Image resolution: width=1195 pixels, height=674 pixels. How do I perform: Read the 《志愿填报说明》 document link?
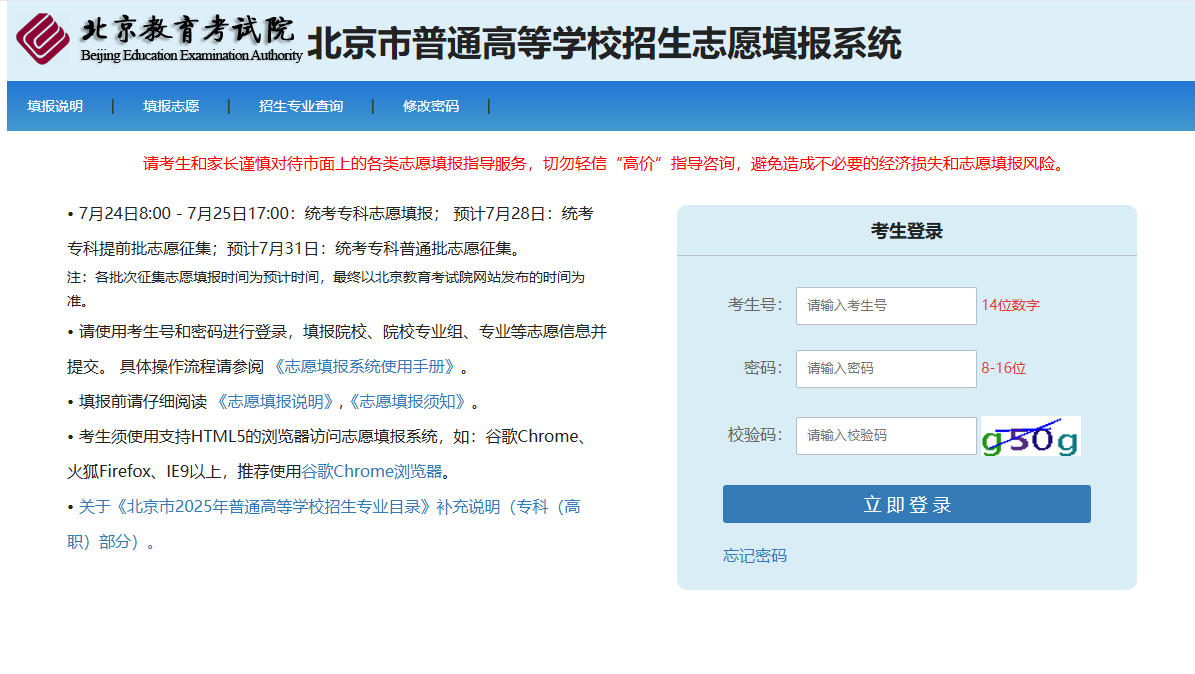(x=275, y=402)
